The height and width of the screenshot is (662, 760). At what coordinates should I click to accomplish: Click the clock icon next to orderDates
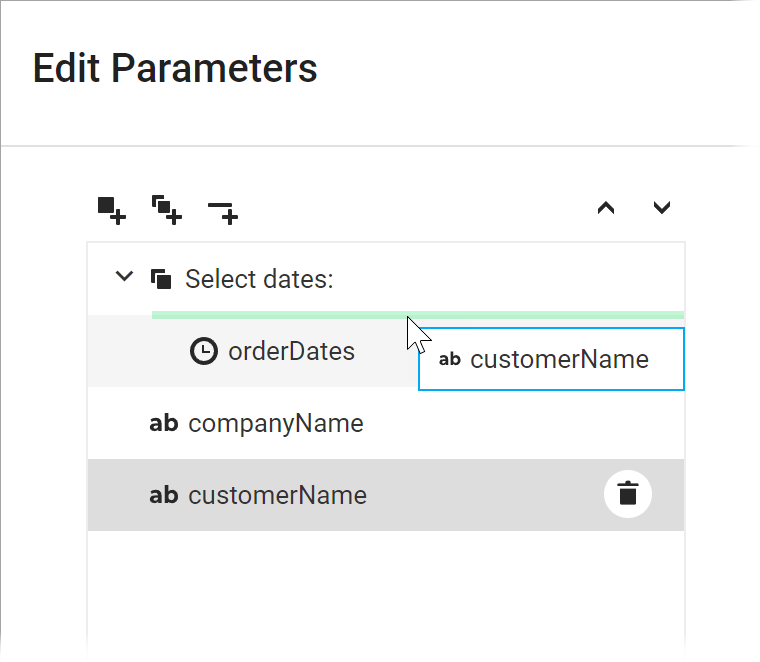pos(203,351)
